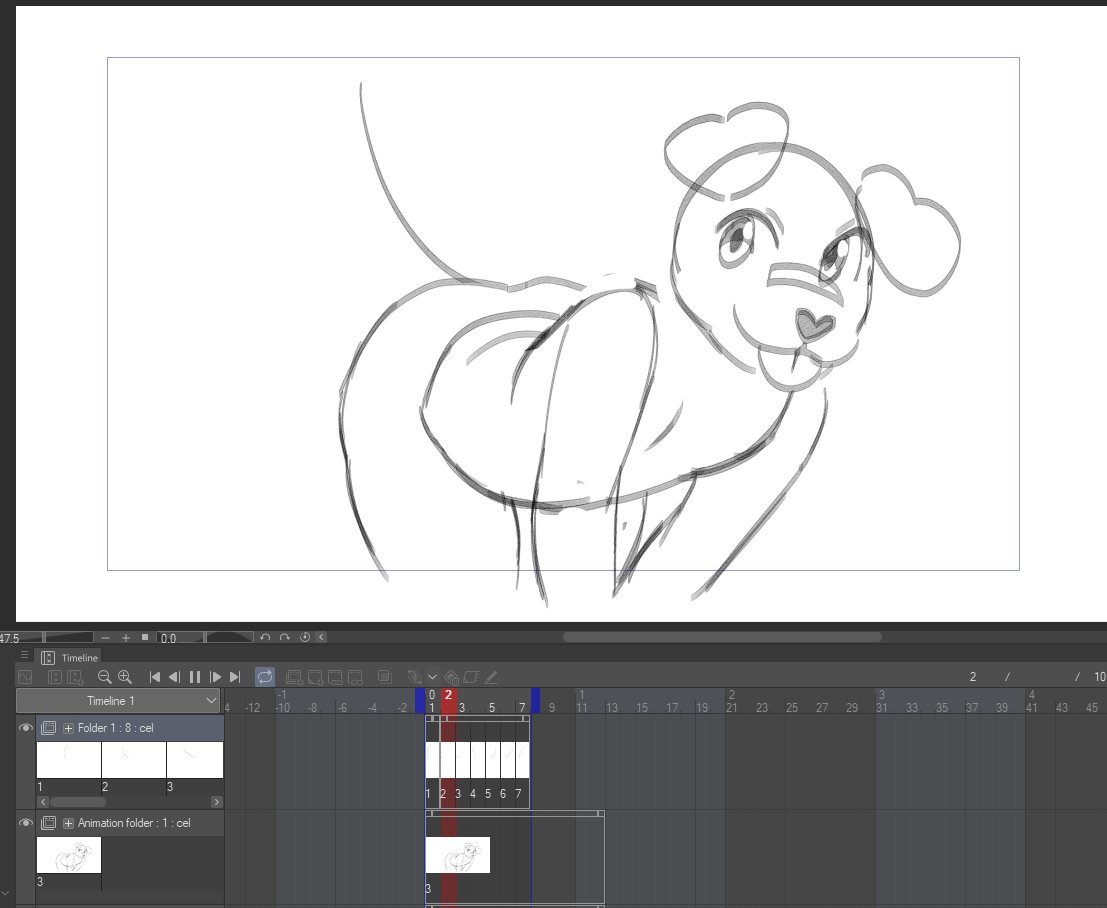Select cel thumbnail 1 in Folder 1
The image size is (1107, 908).
(x=69, y=760)
